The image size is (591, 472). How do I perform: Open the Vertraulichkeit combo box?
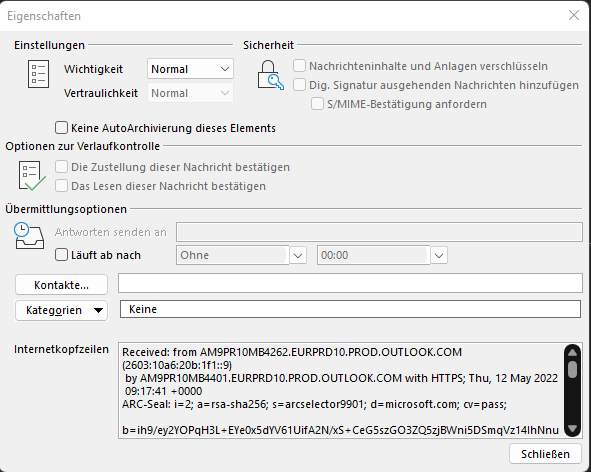(190, 93)
